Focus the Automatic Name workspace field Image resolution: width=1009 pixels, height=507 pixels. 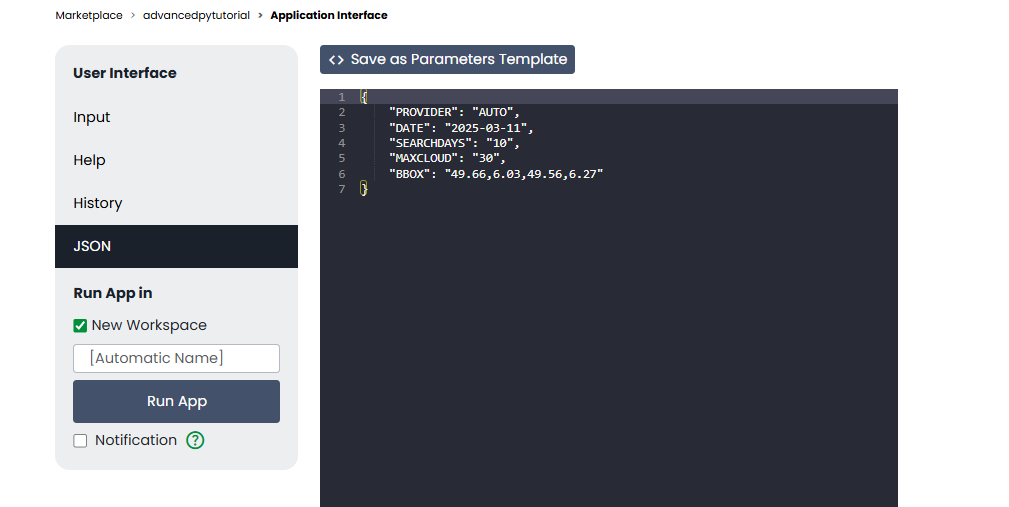[x=176, y=358]
